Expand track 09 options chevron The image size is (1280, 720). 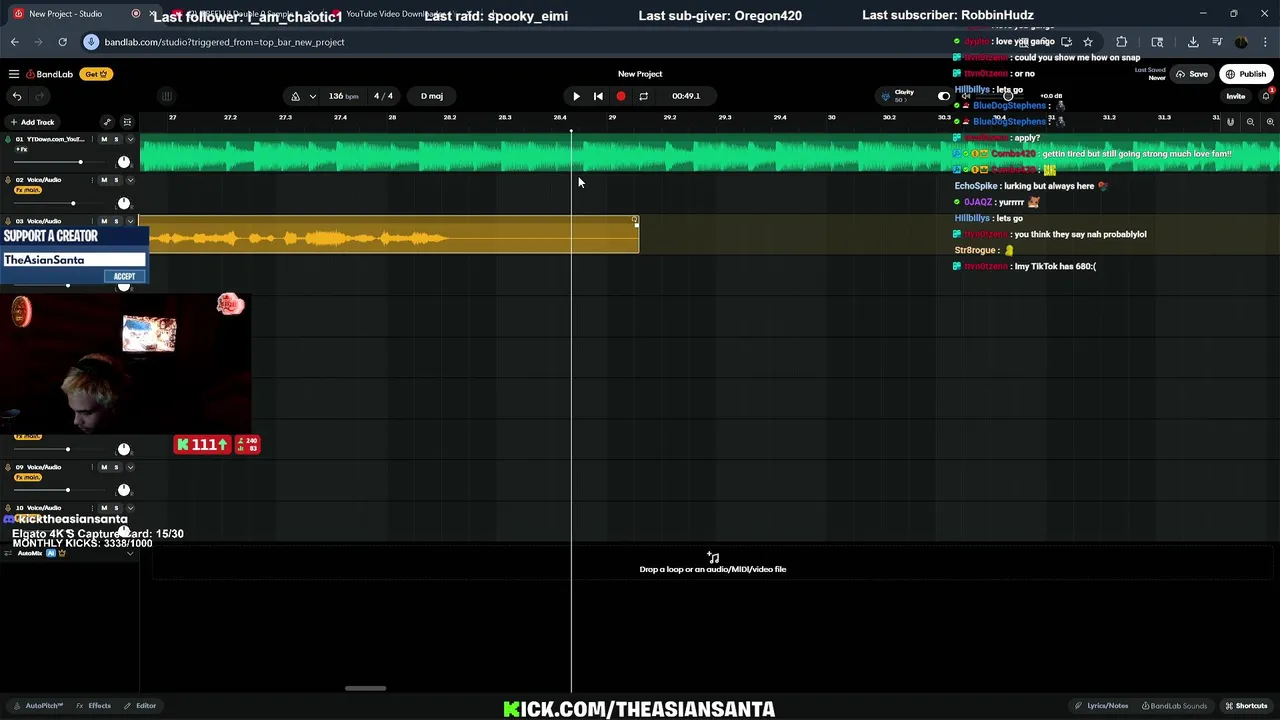point(130,467)
